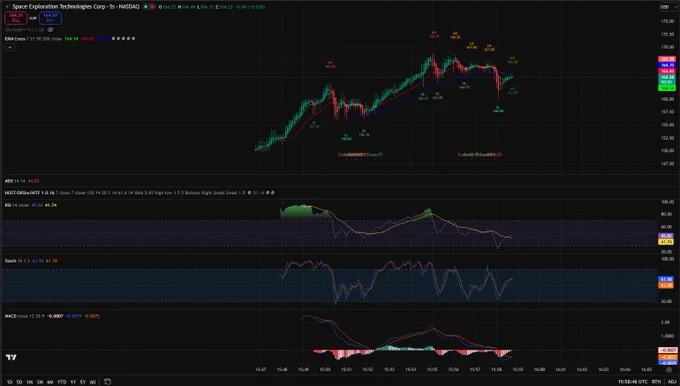Click the 15:55 time axis label
680x386 pixels.
pos(432,370)
